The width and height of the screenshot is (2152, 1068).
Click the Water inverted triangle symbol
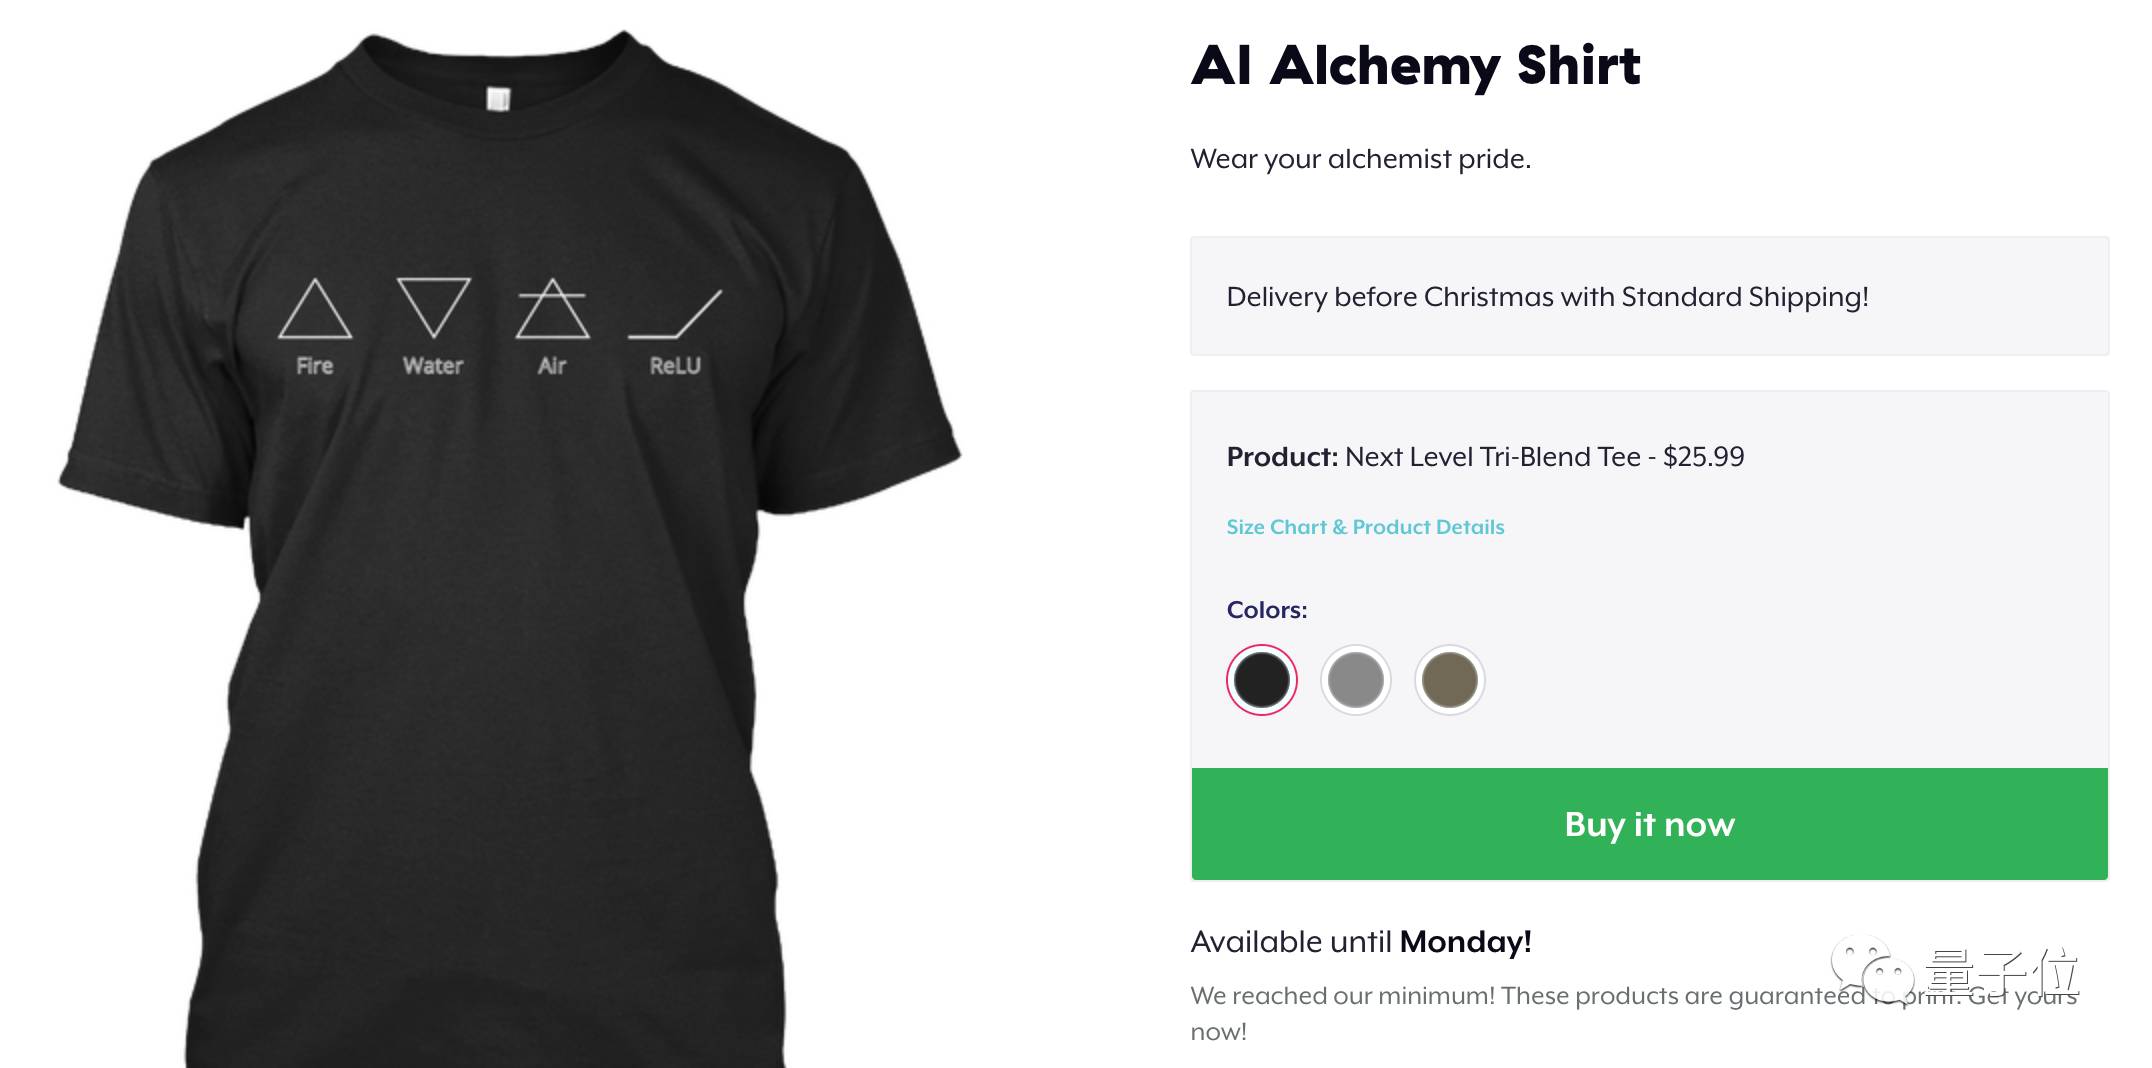click(x=433, y=308)
